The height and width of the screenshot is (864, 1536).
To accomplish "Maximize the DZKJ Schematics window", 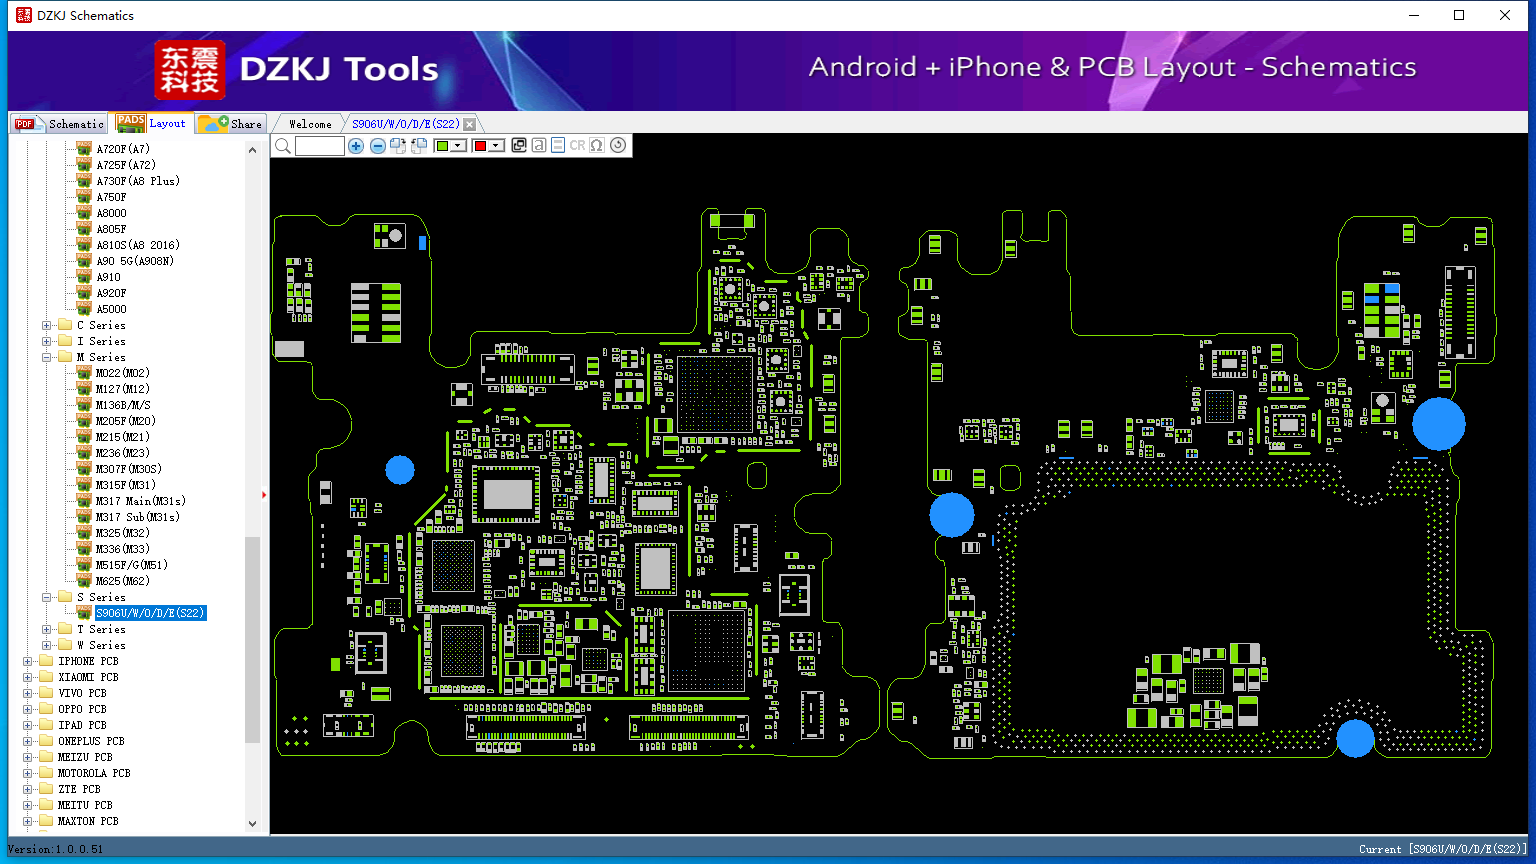I will click(x=1459, y=15).
